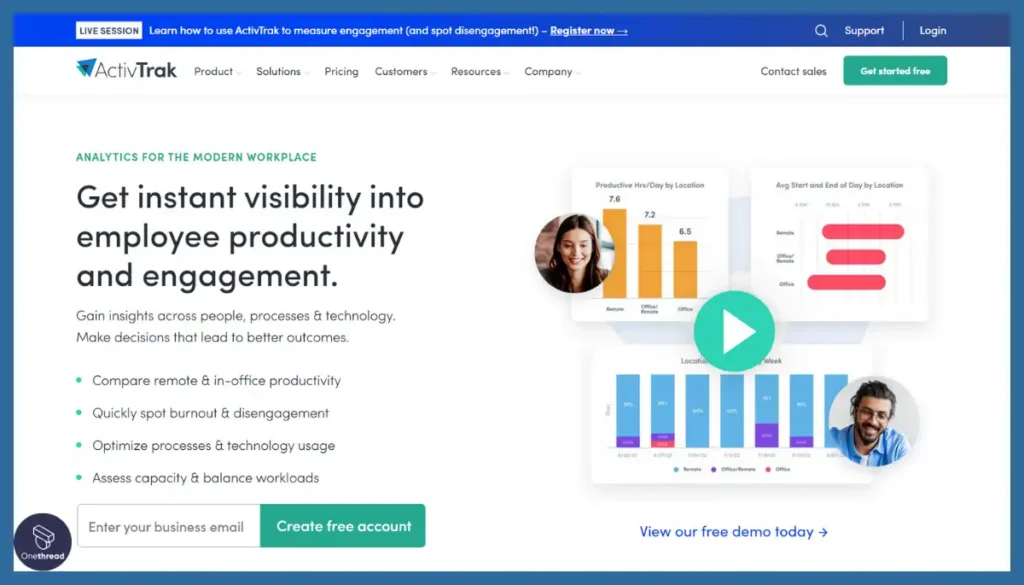Screen dimensions: 1024x585
Task: Expand the Product dropdown menu
Action: click(217, 71)
